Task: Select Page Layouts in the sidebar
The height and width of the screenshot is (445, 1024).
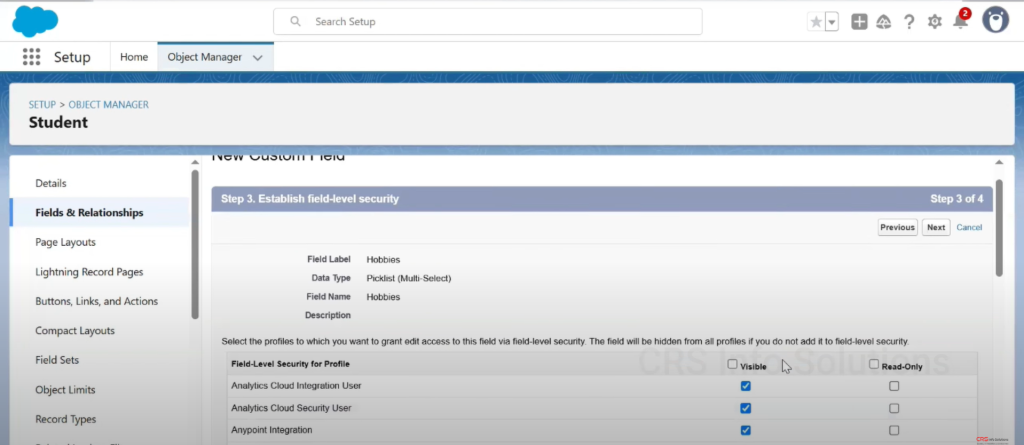Action: point(65,242)
